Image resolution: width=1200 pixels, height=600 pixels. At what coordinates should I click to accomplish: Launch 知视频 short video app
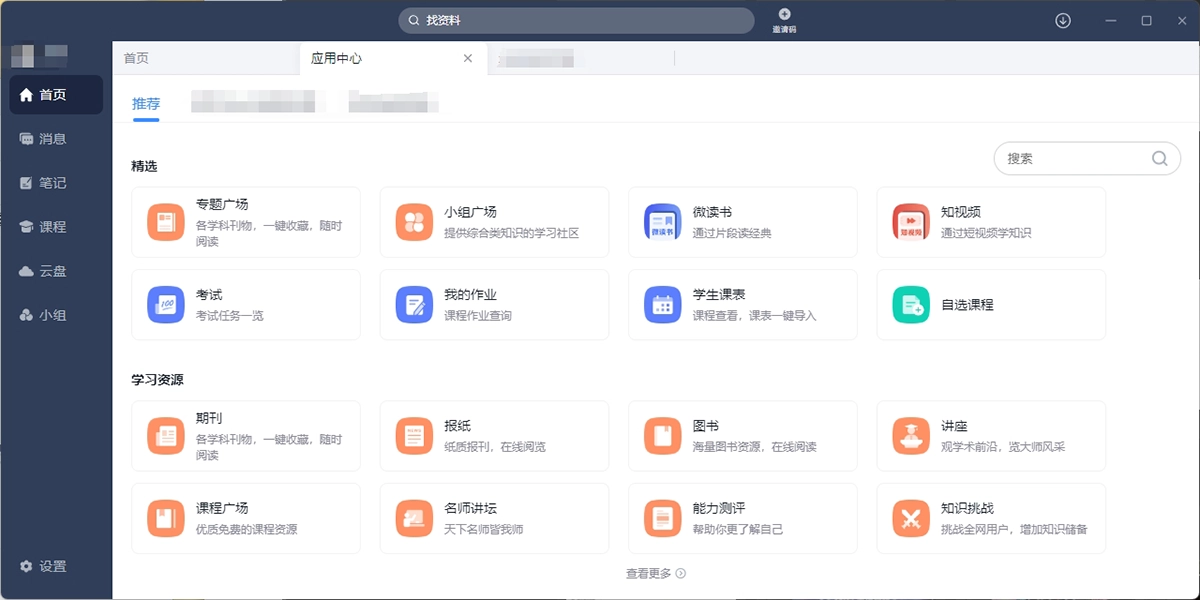(910, 221)
